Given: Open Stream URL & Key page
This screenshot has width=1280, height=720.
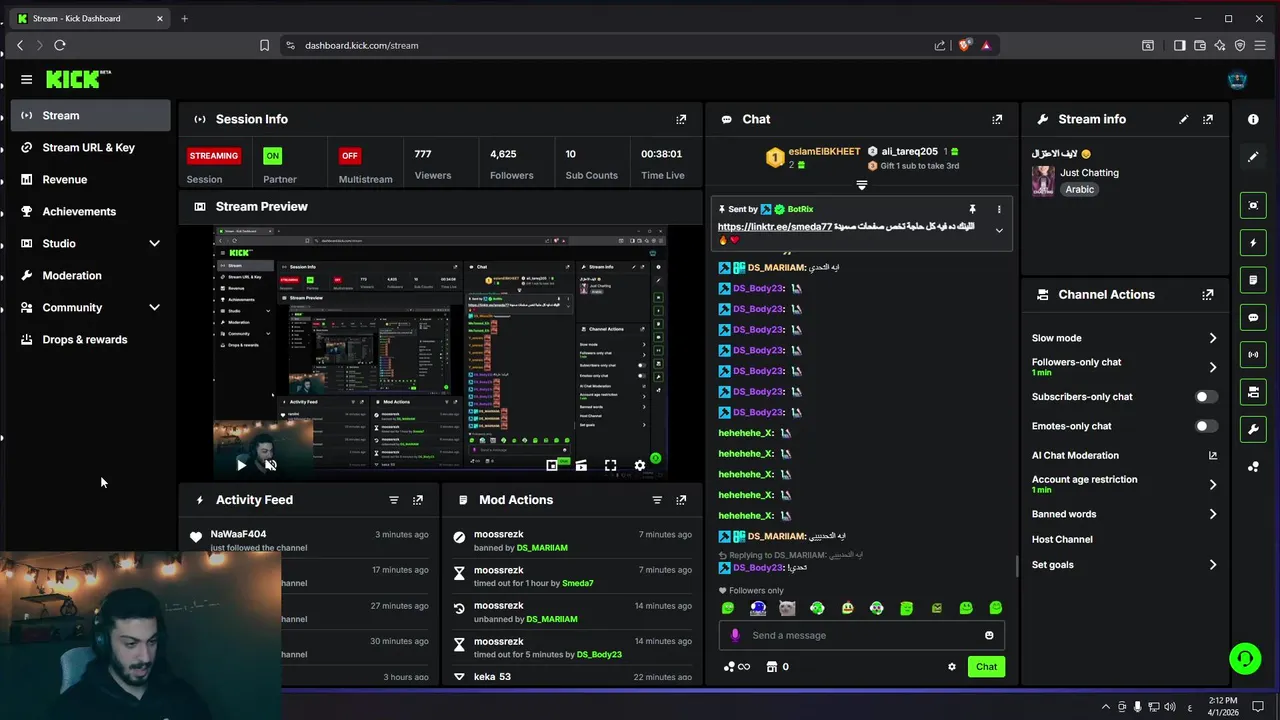Looking at the screenshot, I should [91, 148].
